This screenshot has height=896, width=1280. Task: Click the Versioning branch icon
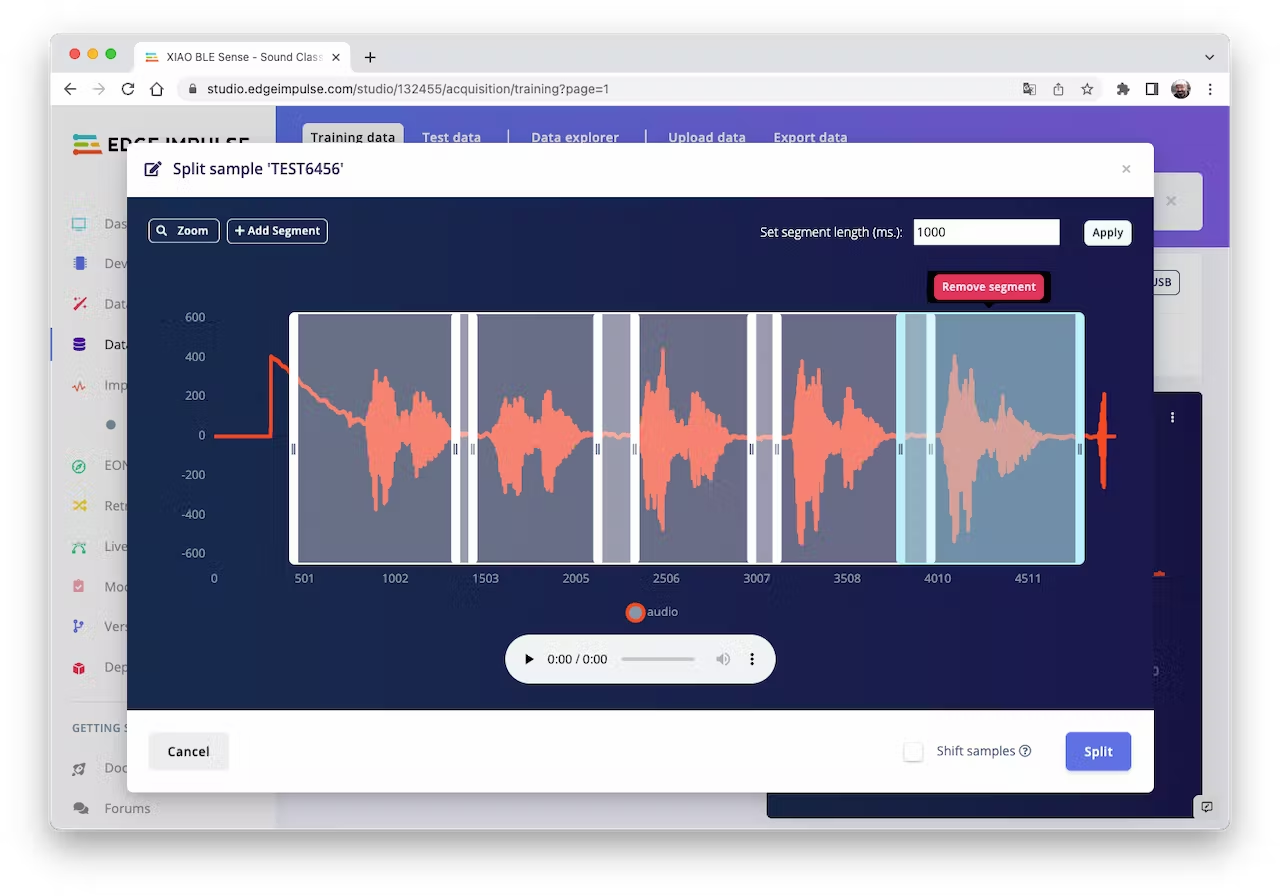[x=80, y=627]
